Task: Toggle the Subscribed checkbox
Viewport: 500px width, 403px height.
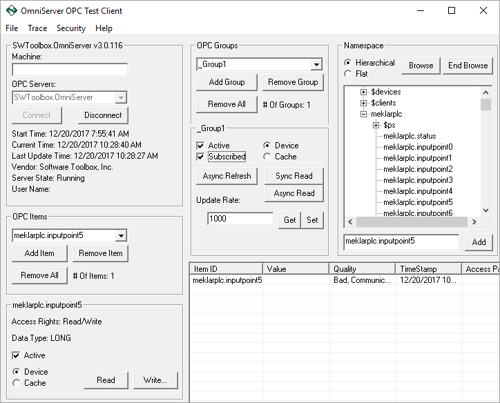Action: (200, 157)
